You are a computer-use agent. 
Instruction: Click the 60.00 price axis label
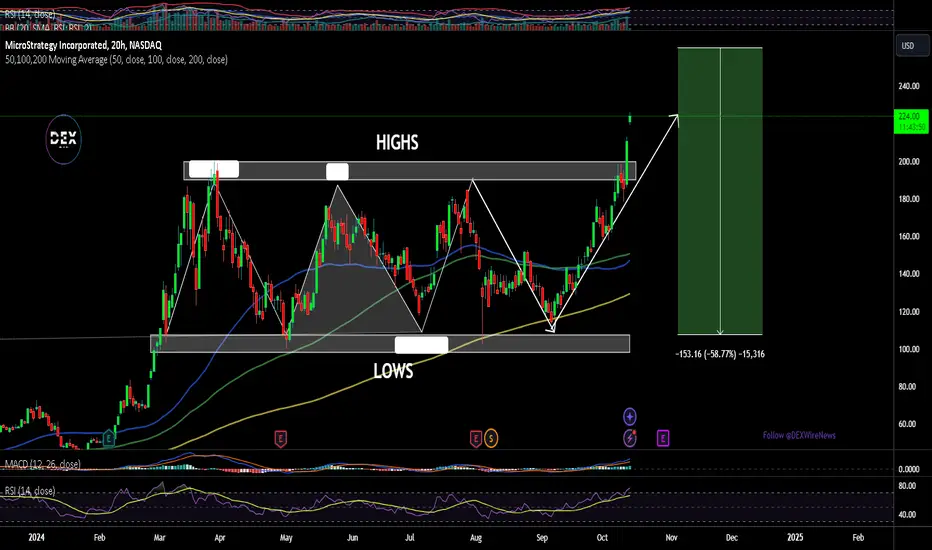909,424
